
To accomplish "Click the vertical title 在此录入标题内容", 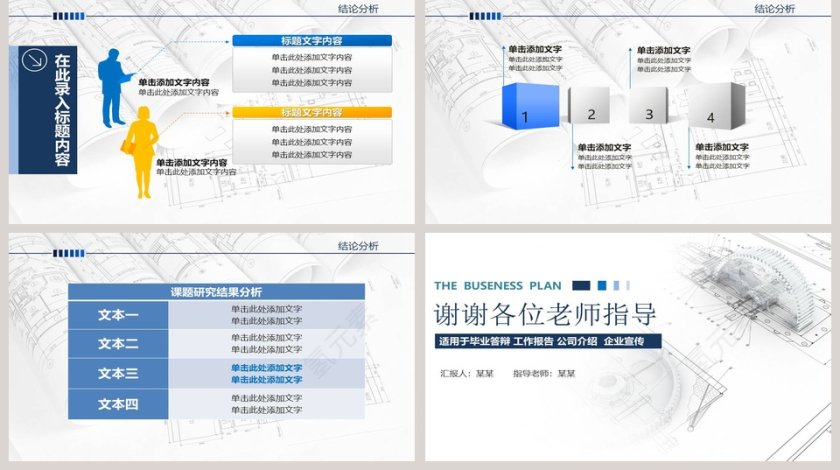I will click(x=62, y=110).
